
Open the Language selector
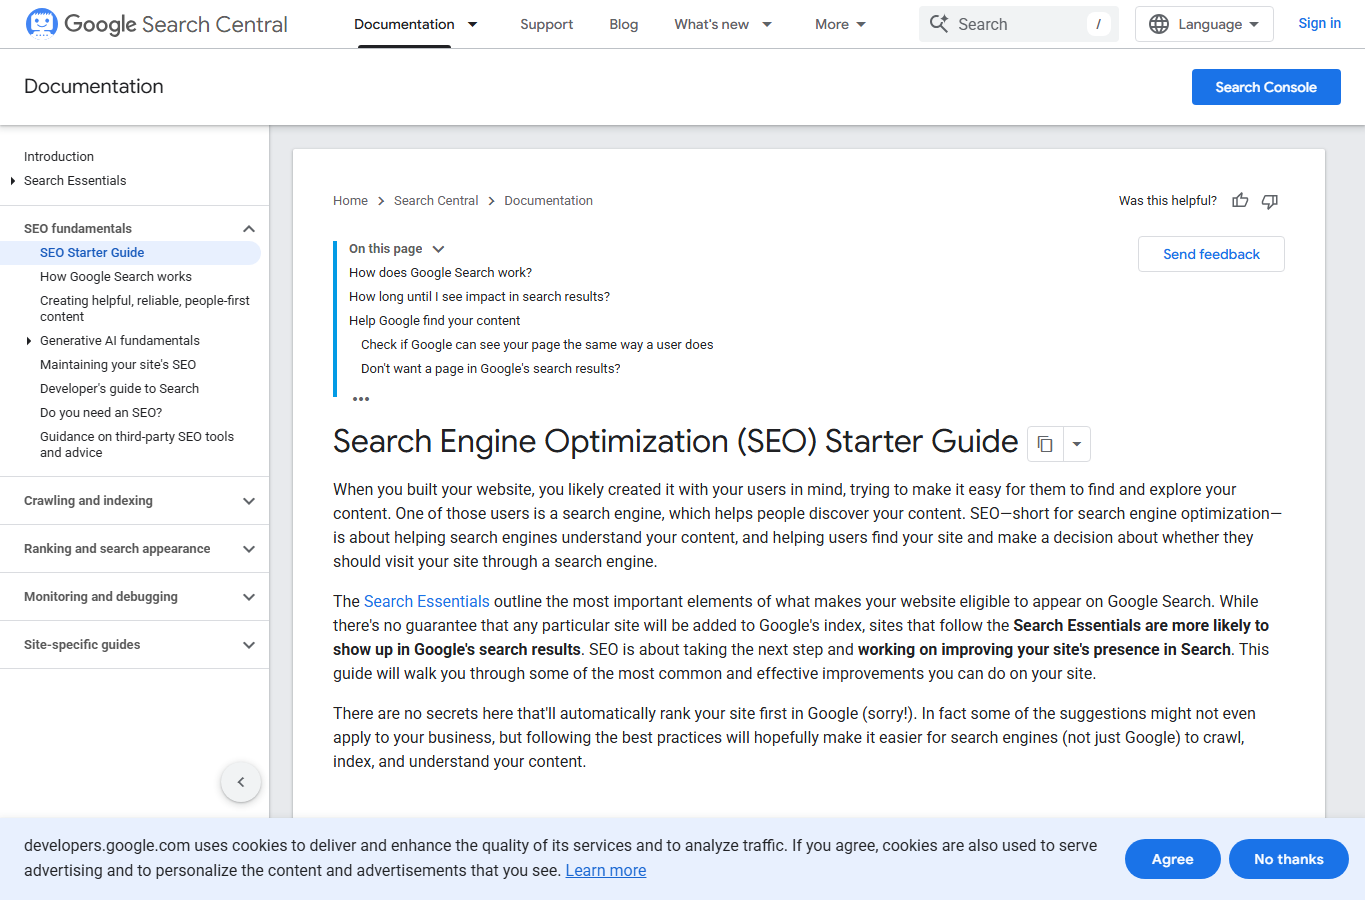pyautogui.click(x=1204, y=24)
